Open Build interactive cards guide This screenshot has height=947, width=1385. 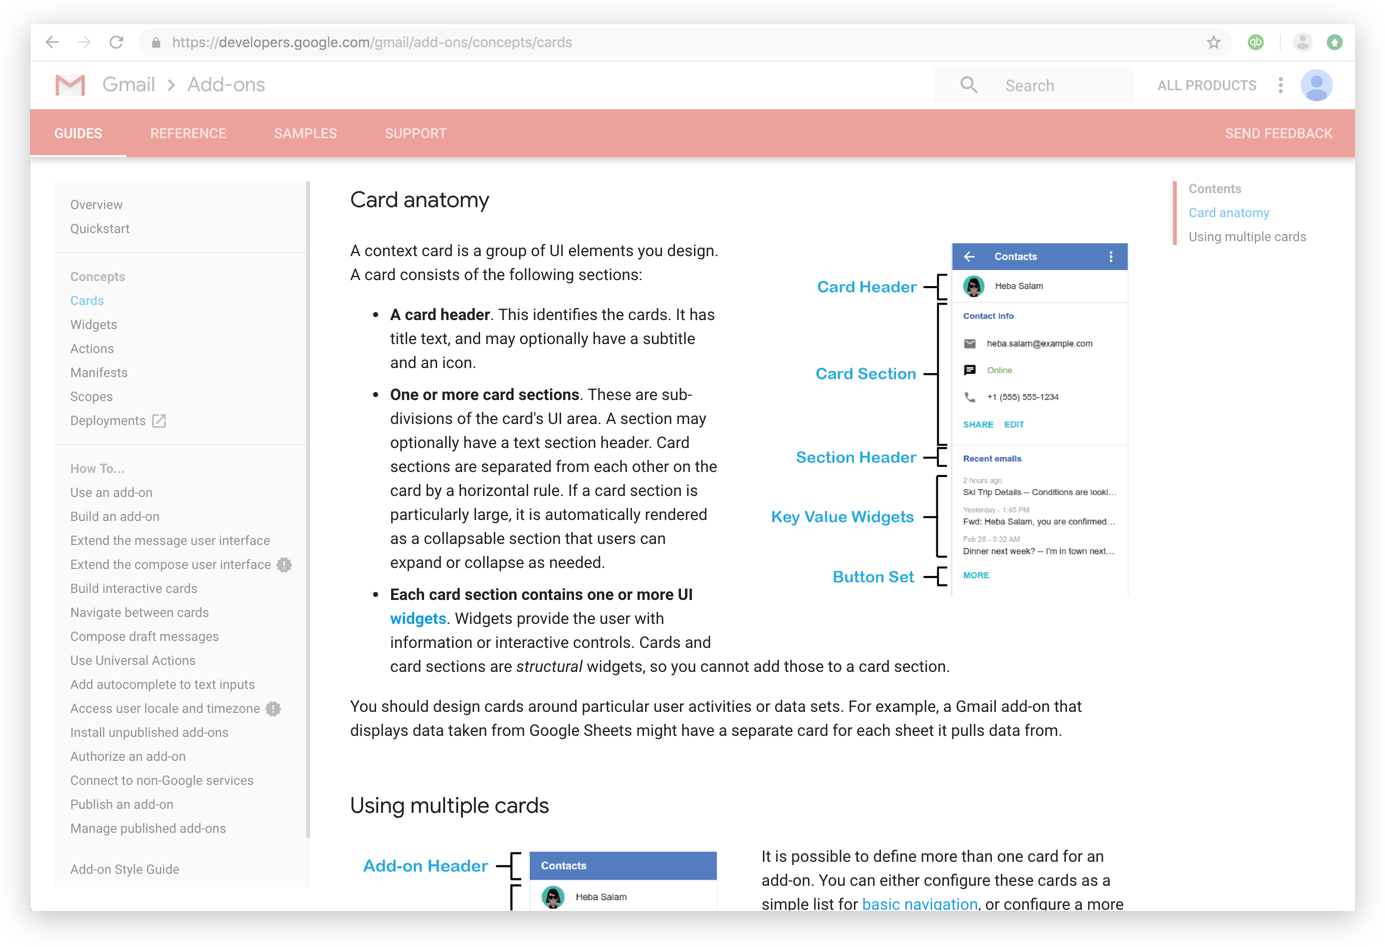(x=134, y=589)
